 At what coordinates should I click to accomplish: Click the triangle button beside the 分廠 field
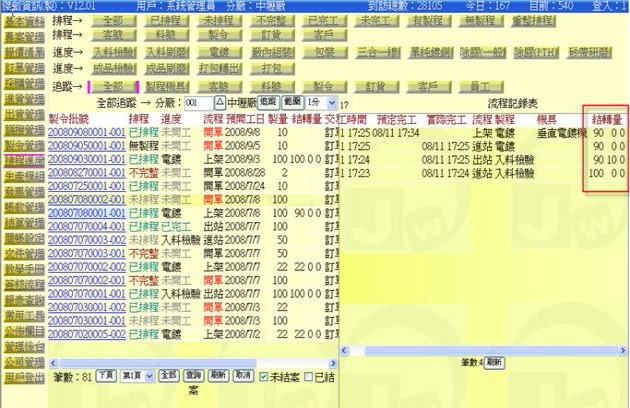click(x=220, y=102)
